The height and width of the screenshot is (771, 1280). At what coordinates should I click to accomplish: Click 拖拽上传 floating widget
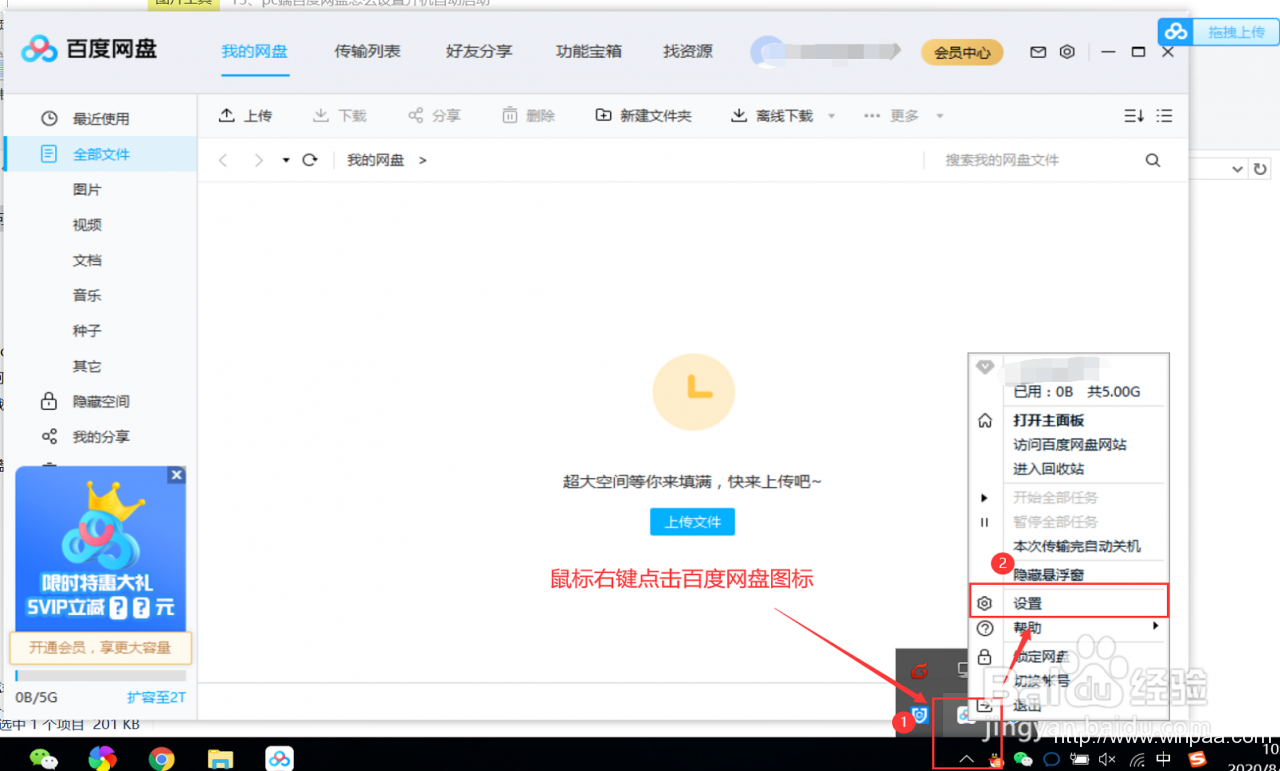click(1218, 32)
